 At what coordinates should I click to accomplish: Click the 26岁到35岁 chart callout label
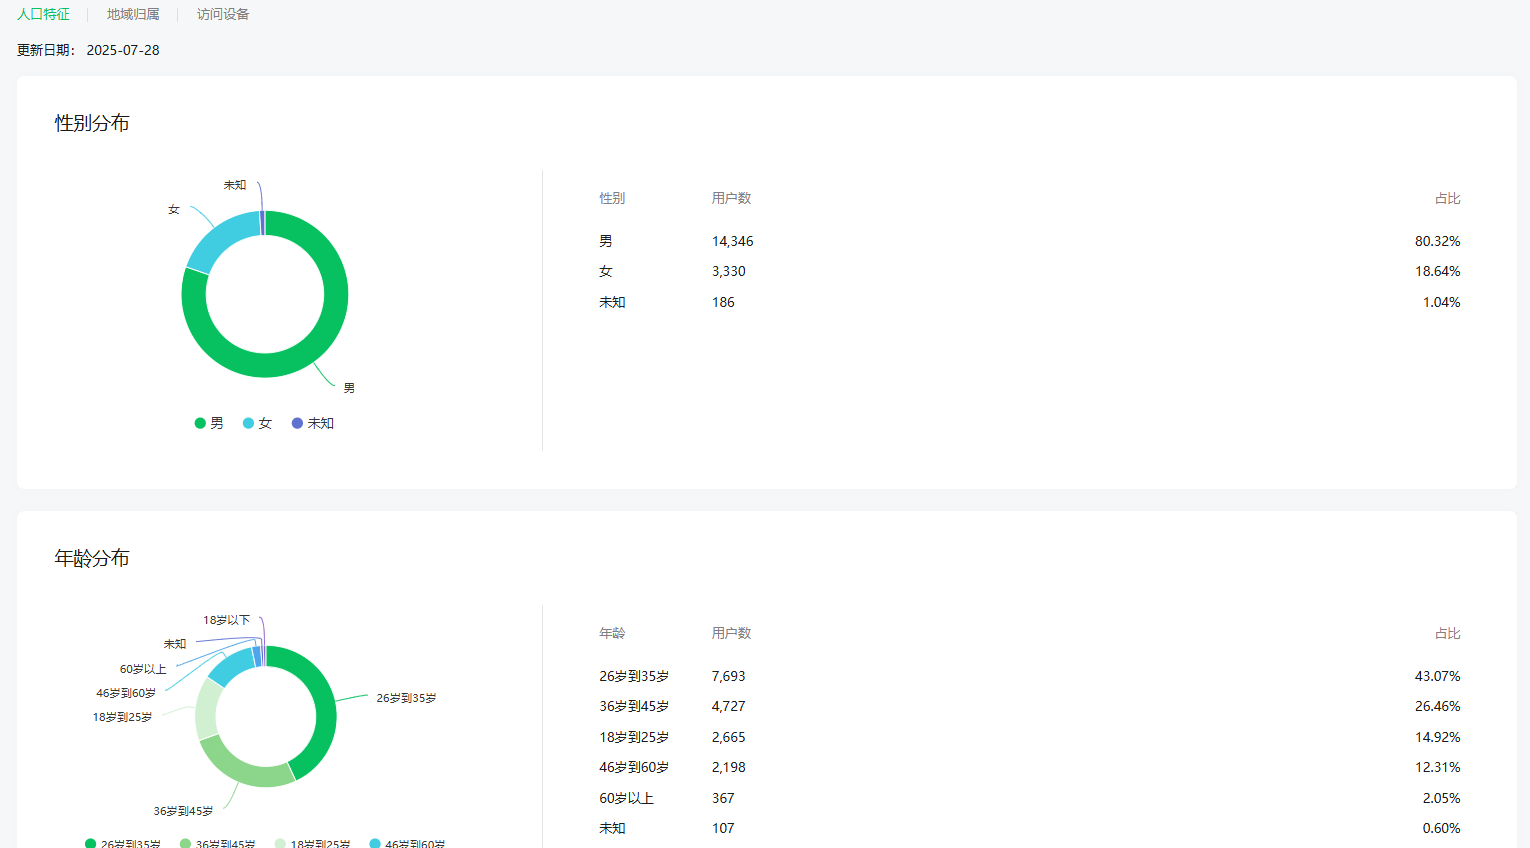406,698
